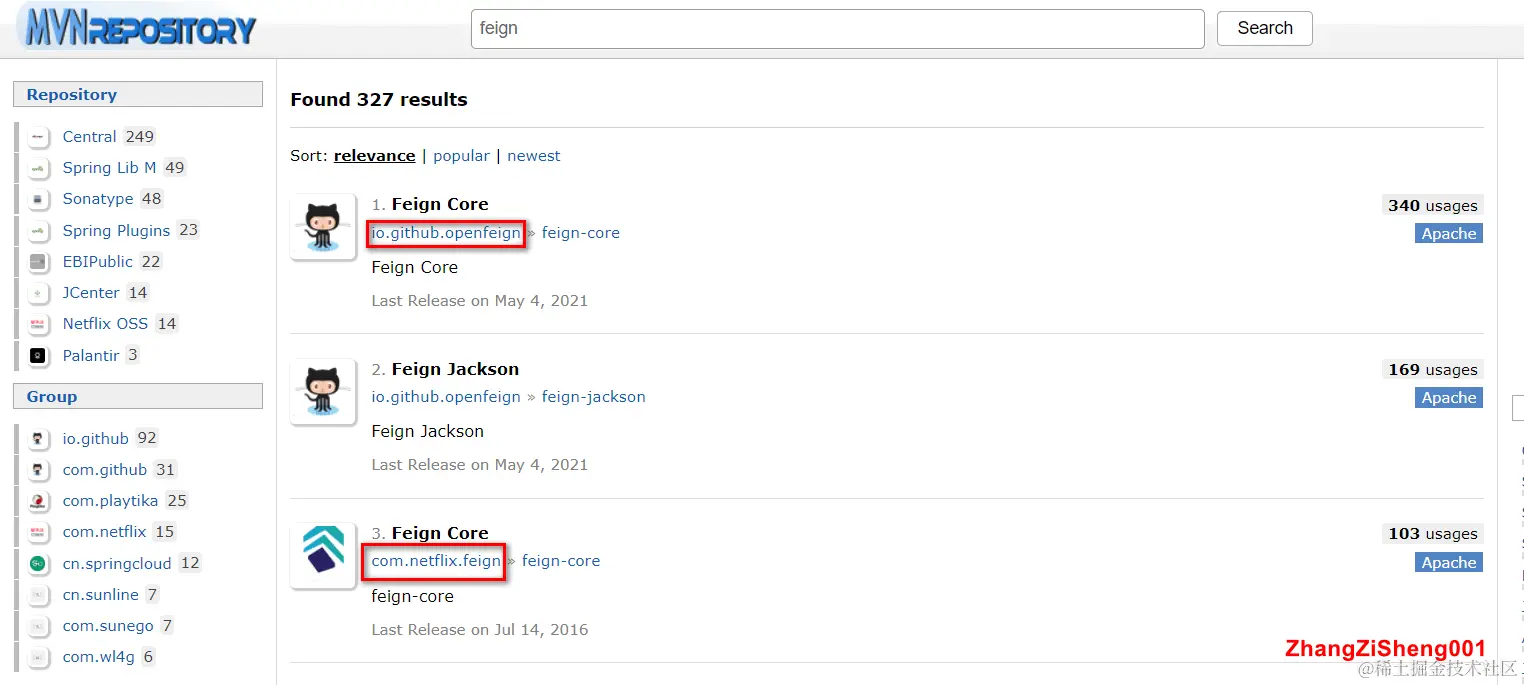
Task: Click the Repository section header
Action: coord(138,94)
